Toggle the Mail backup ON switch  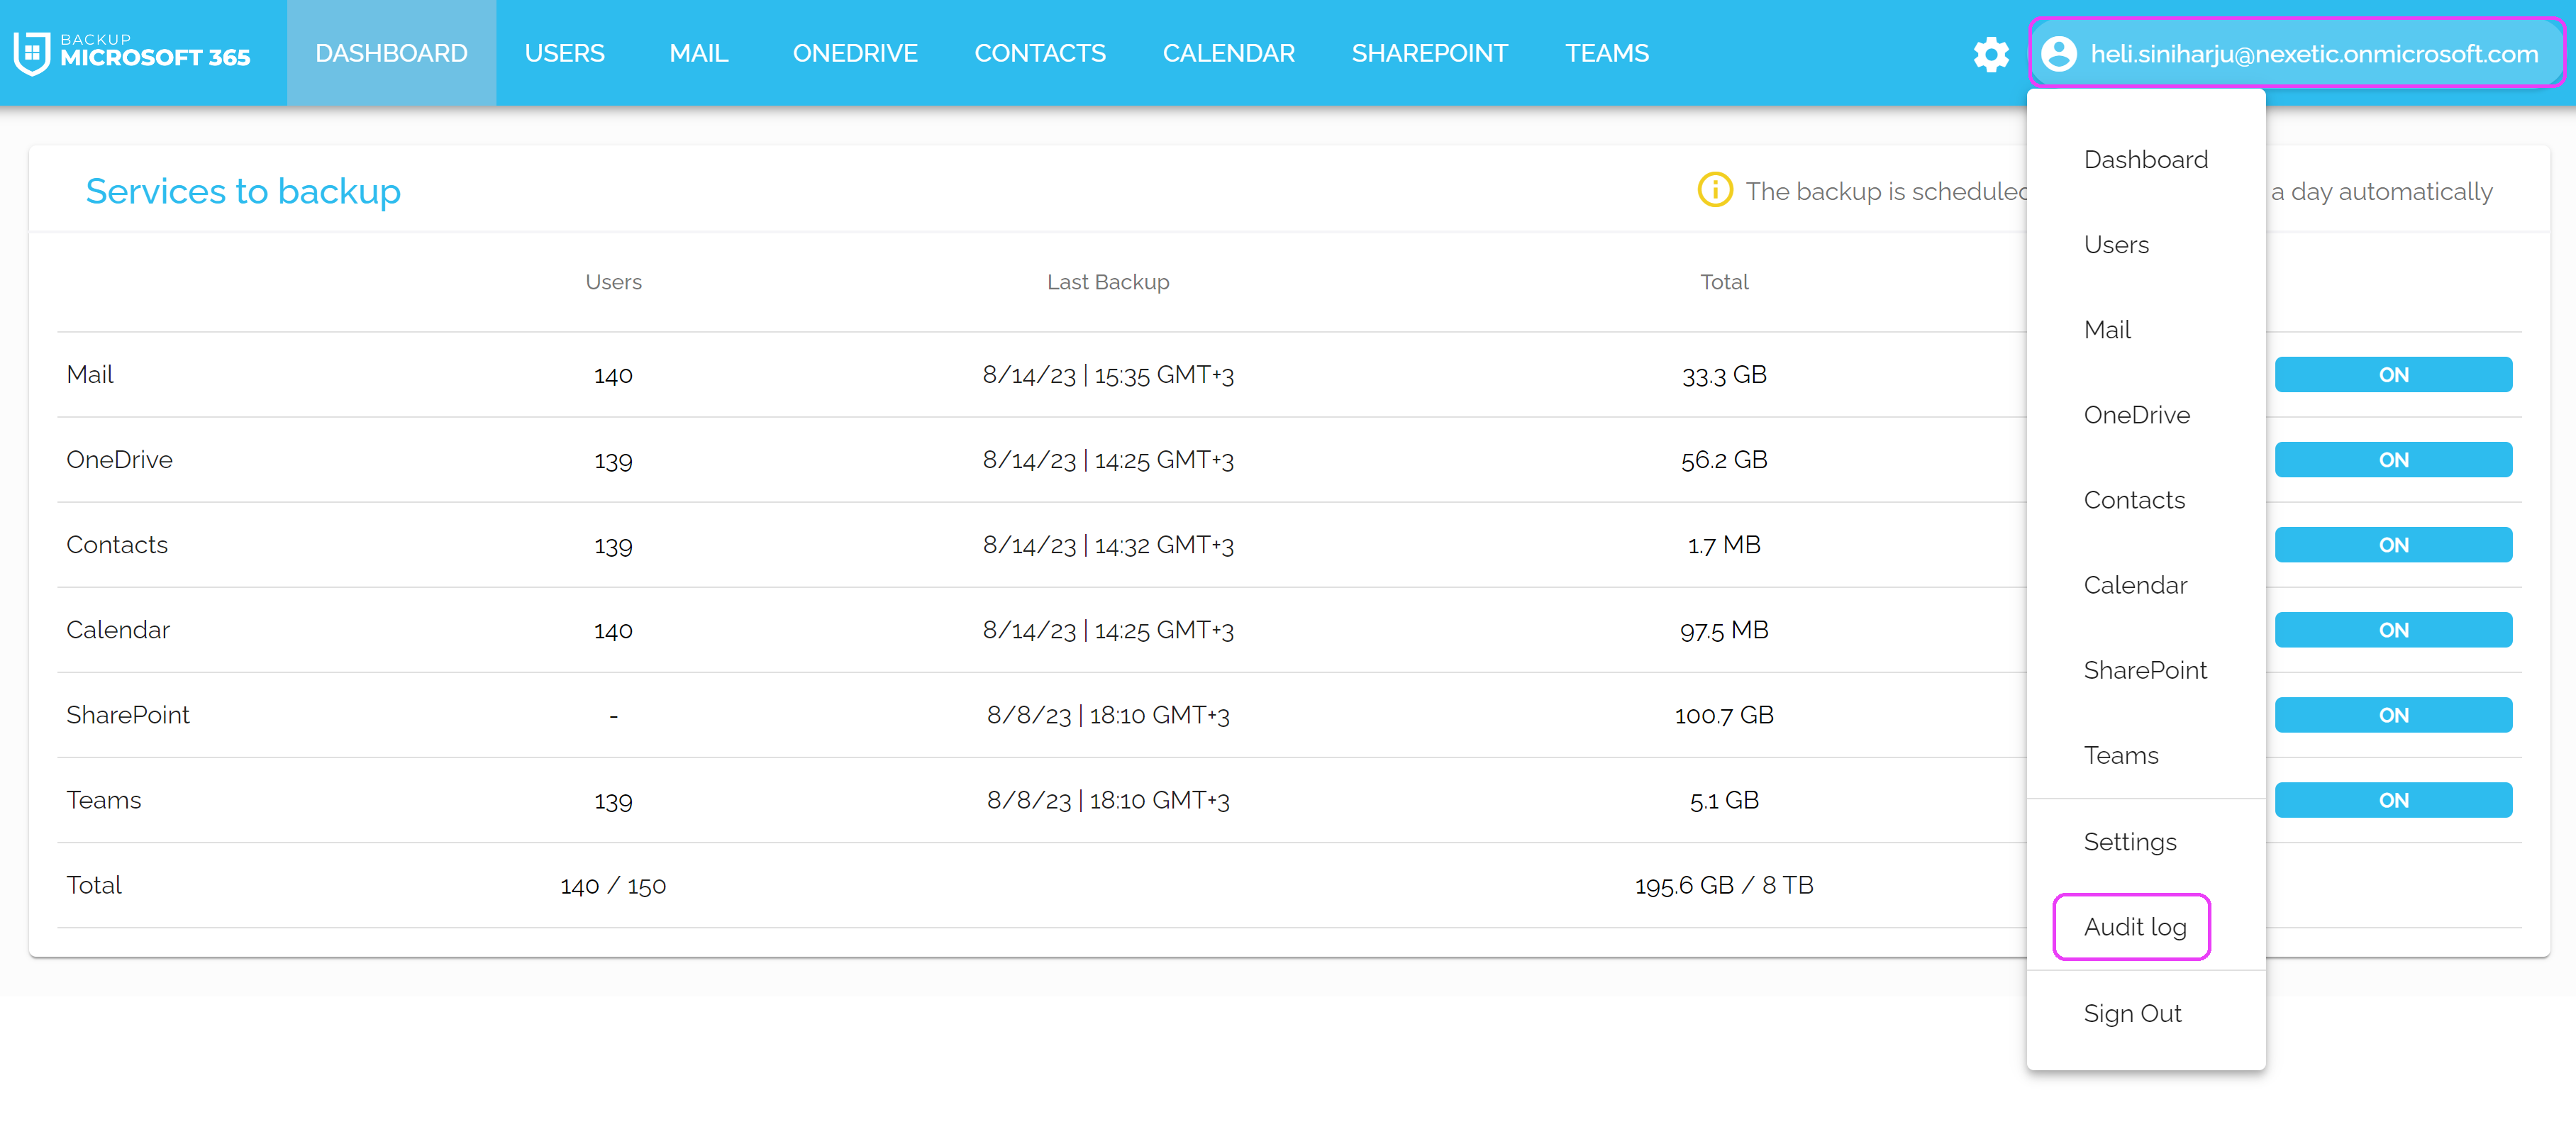pos(2392,375)
